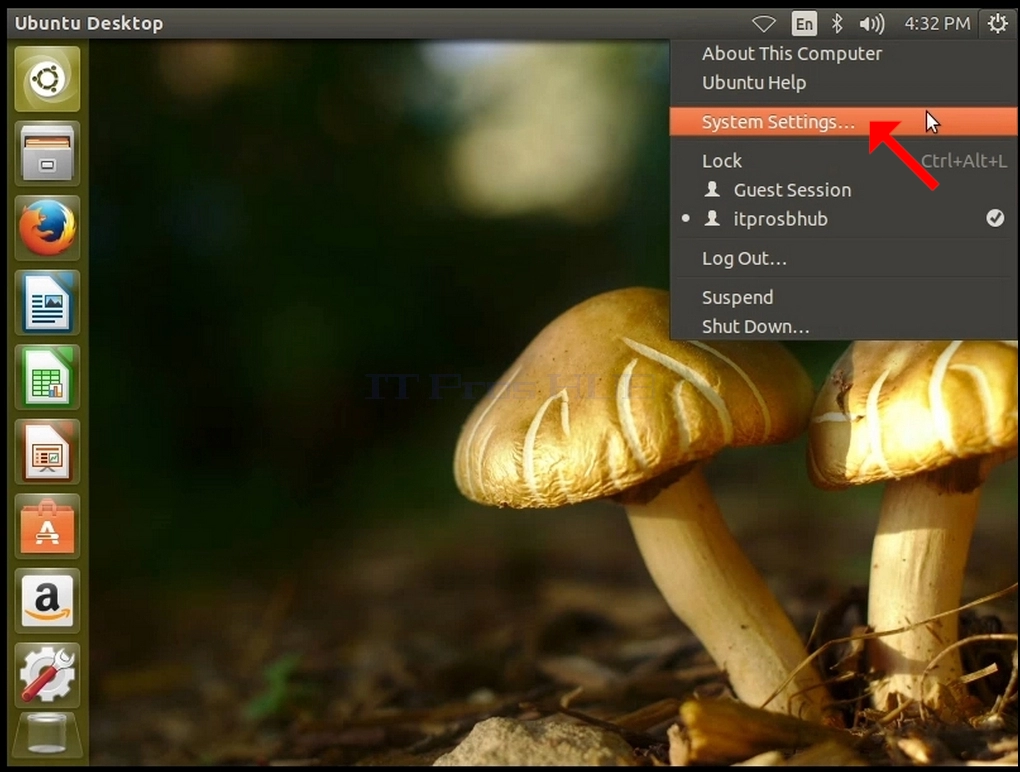The height and width of the screenshot is (772, 1020).
Task: Open the 4:32 PM clock menu
Action: coord(937,24)
